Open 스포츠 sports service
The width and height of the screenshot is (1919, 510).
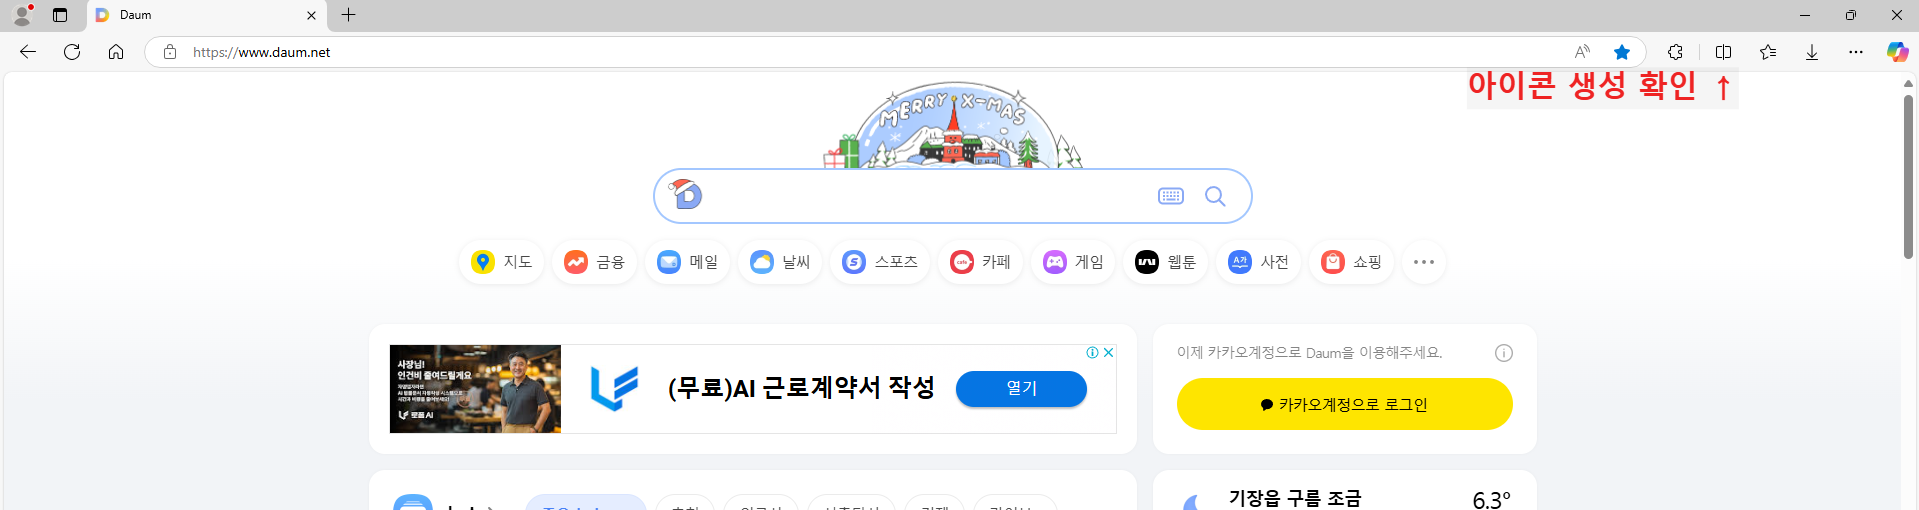880,262
